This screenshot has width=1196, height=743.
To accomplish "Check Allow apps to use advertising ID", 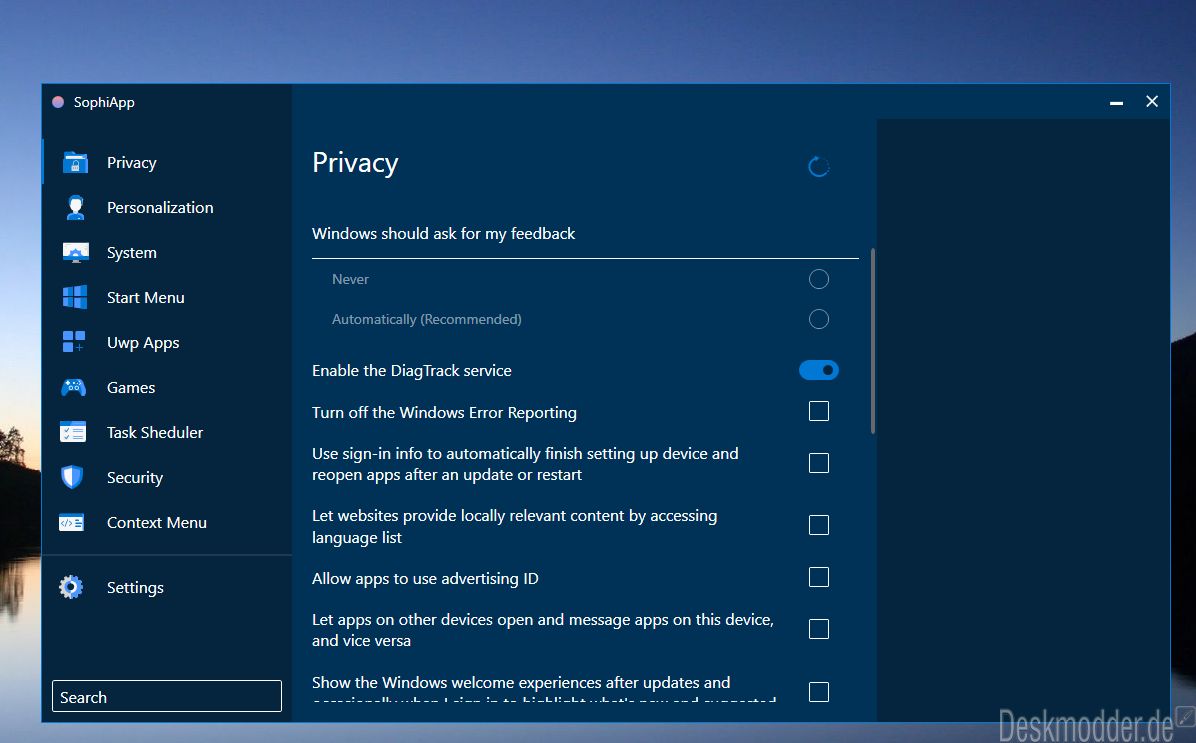I will (x=818, y=577).
